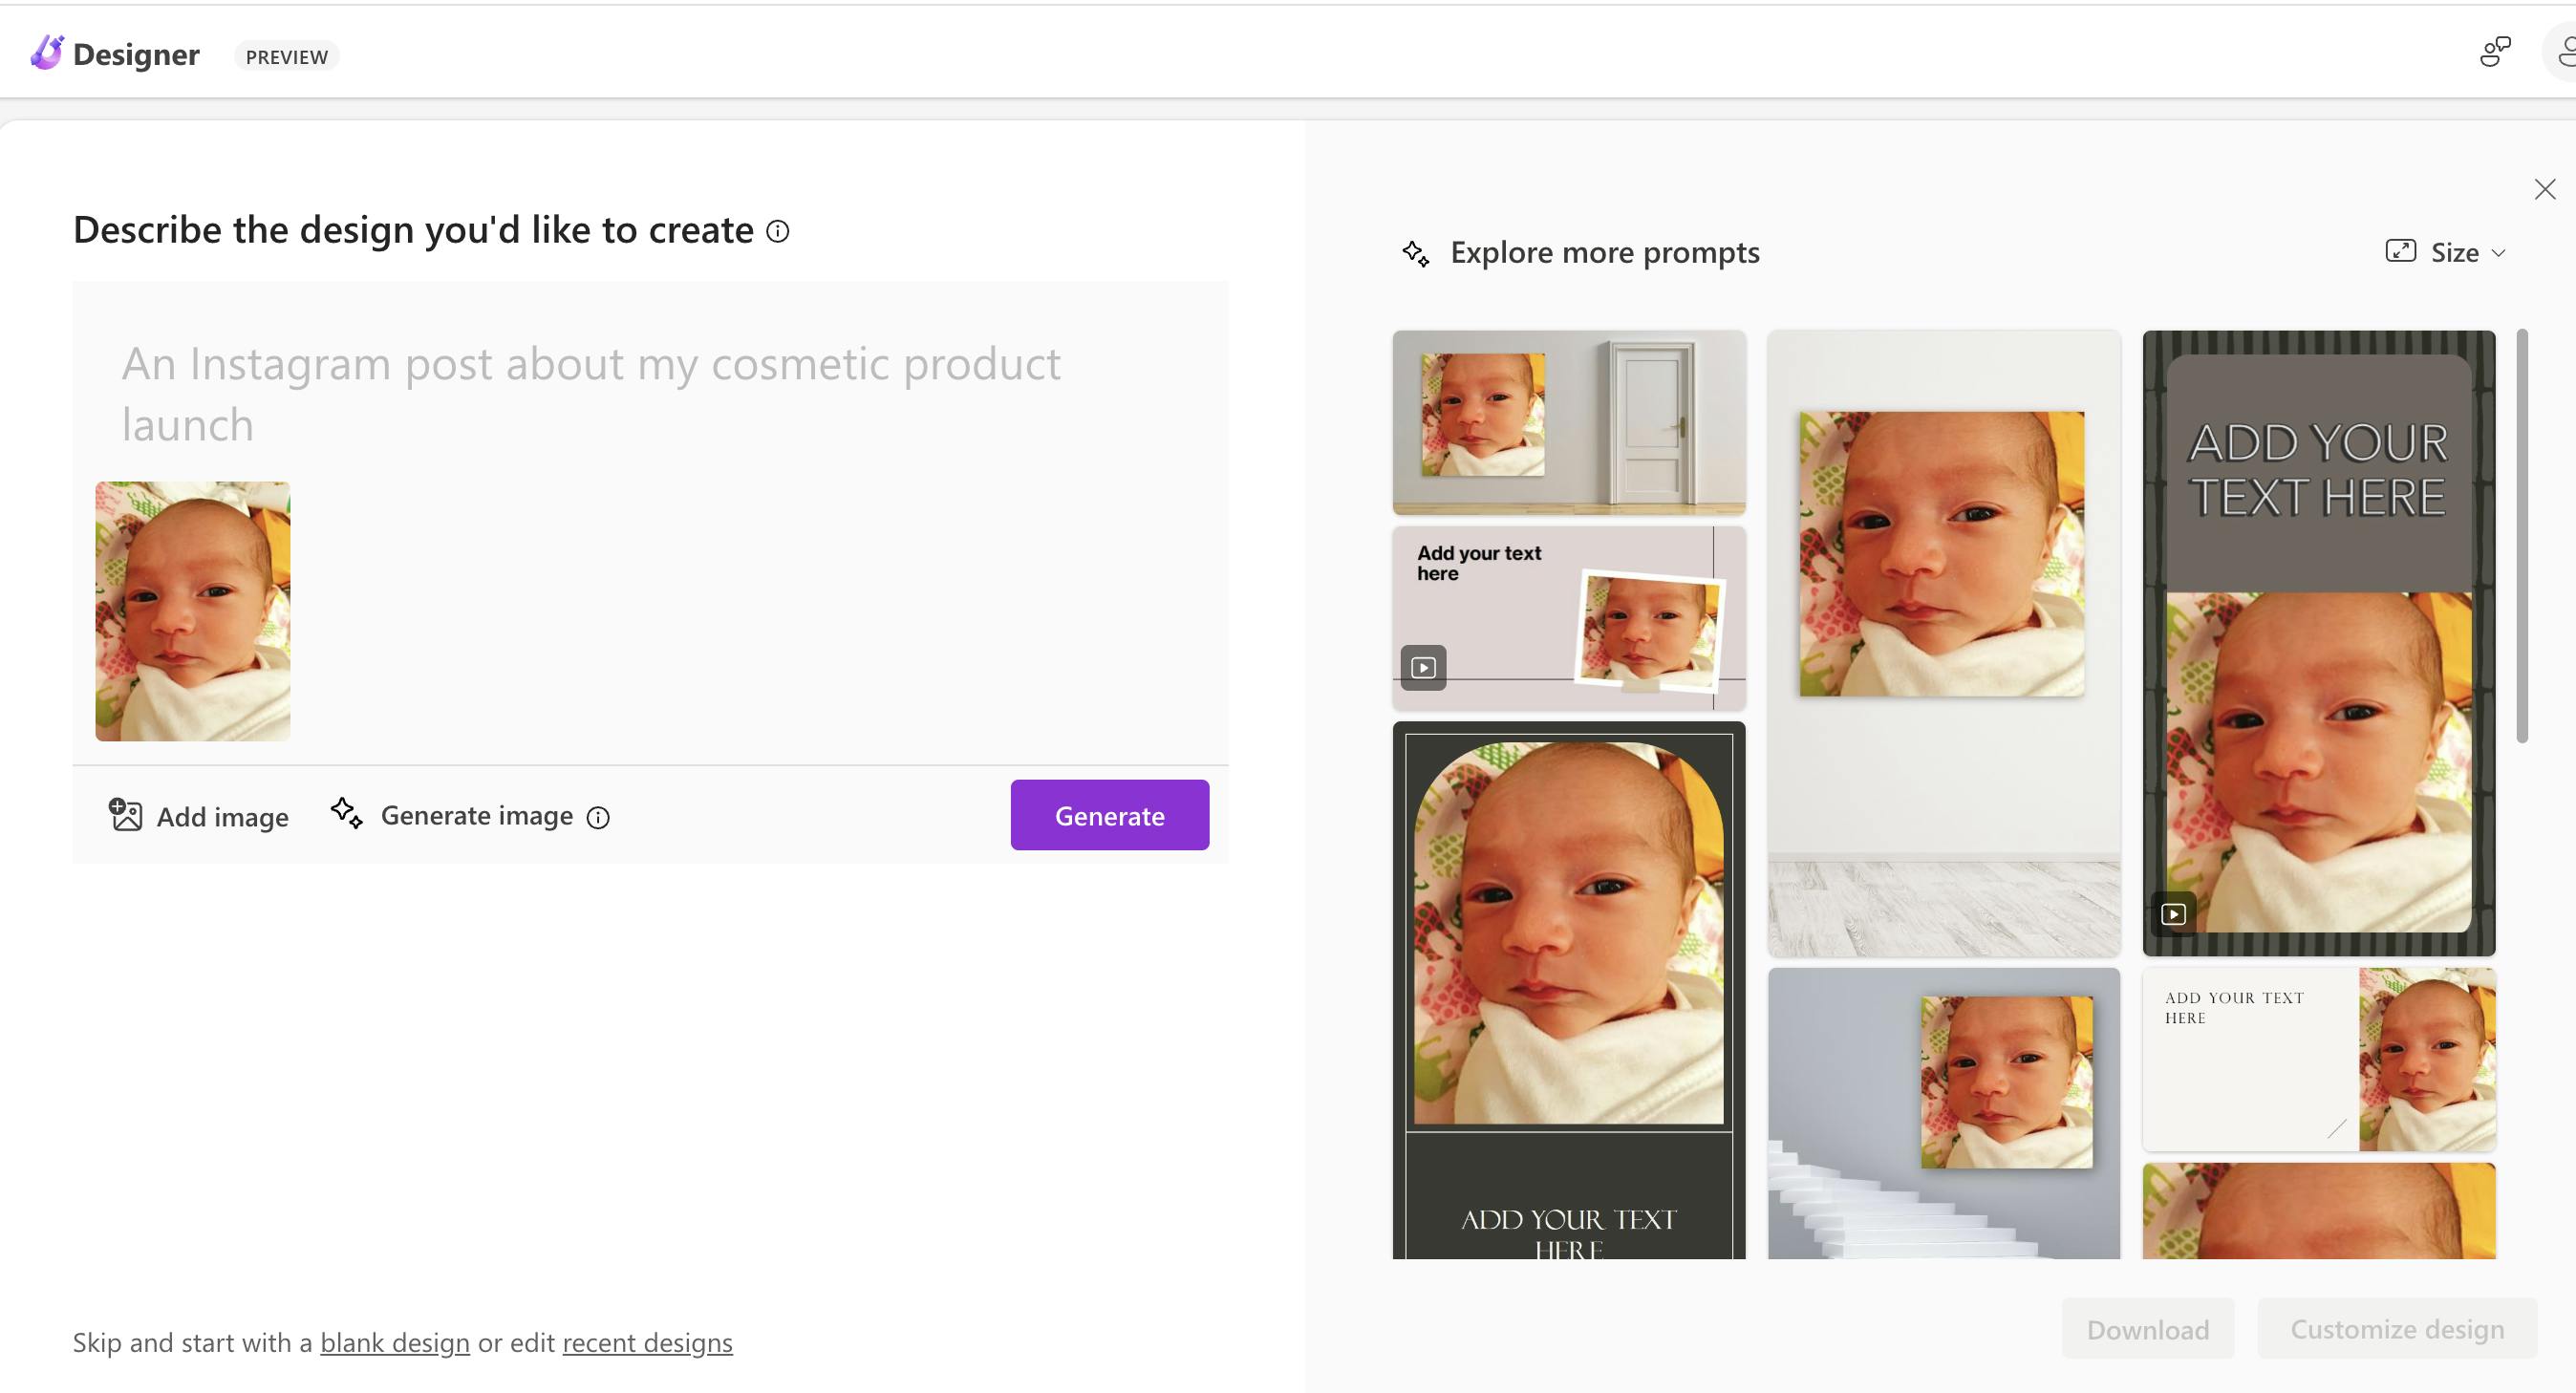Viewport: 2576px width, 1393px height.
Task: Open the recent designs link
Action: click(647, 1342)
